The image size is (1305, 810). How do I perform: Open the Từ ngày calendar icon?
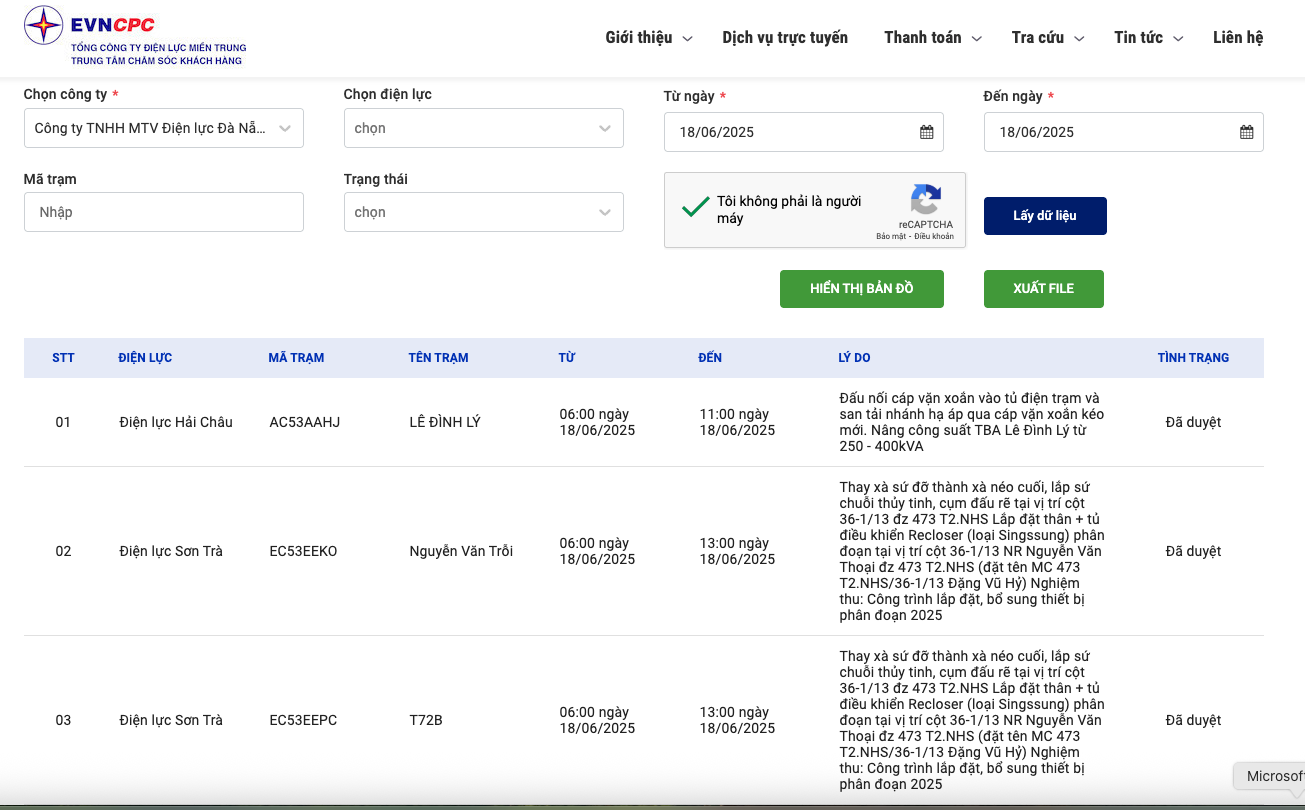tap(926, 132)
